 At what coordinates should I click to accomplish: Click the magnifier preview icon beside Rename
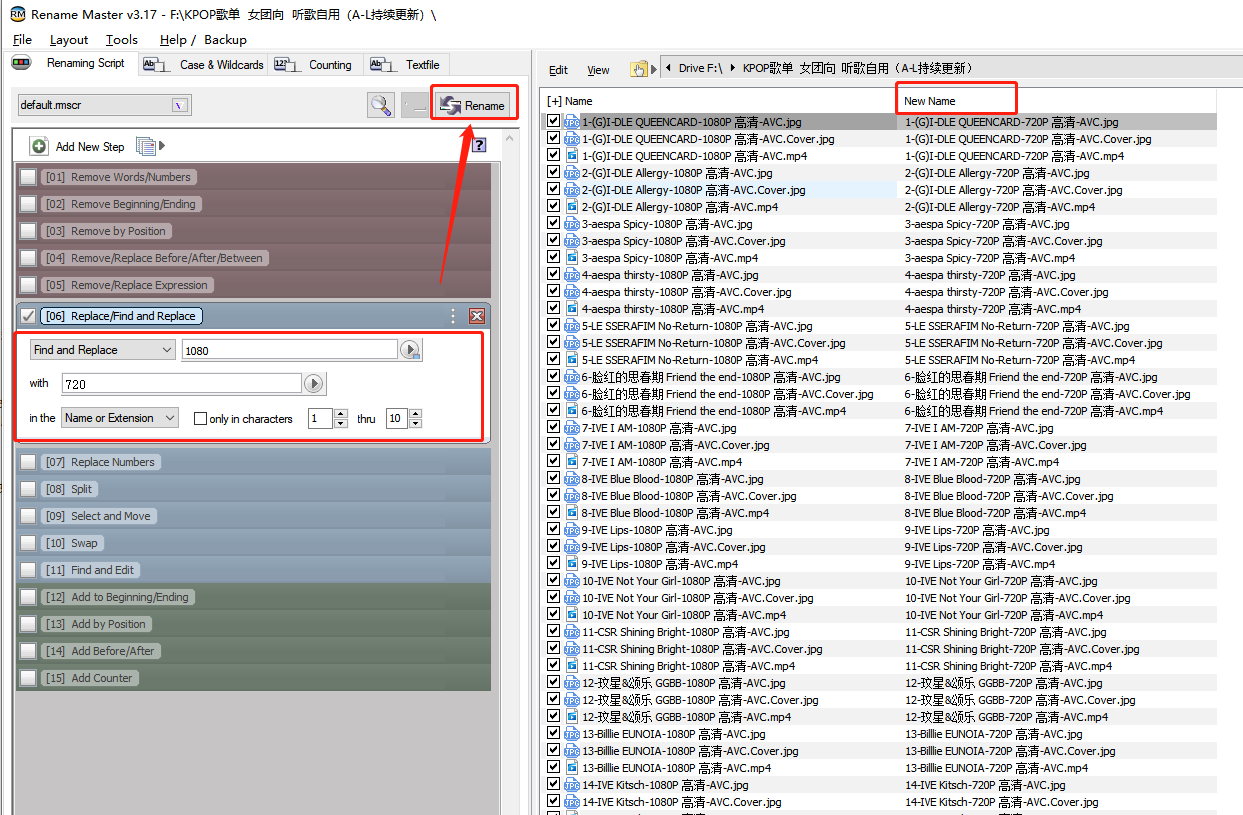[381, 105]
